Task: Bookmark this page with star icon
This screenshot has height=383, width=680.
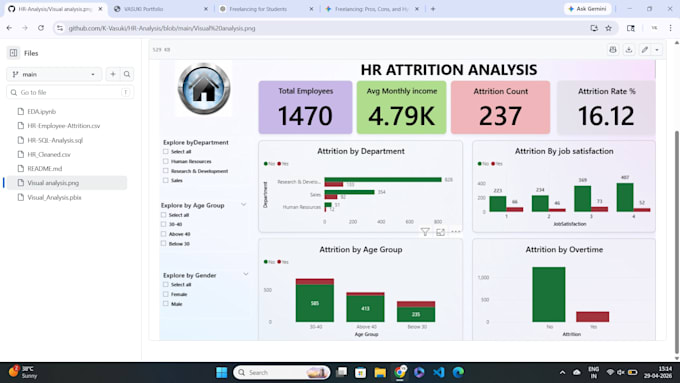Action: point(608,28)
